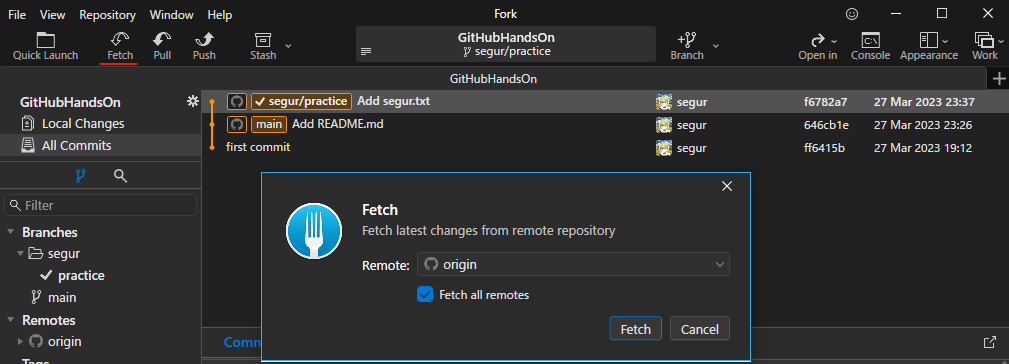Expand the origin remote

(21, 341)
